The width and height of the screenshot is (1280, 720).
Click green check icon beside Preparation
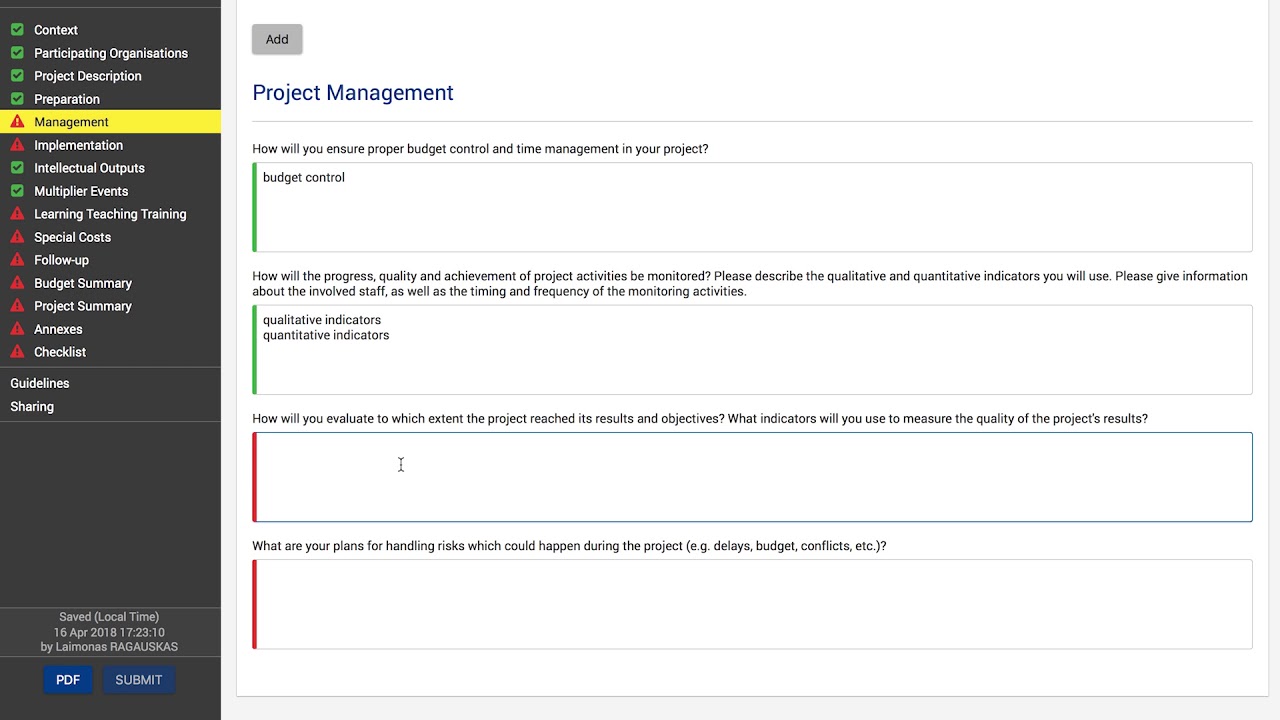click(17, 99)
